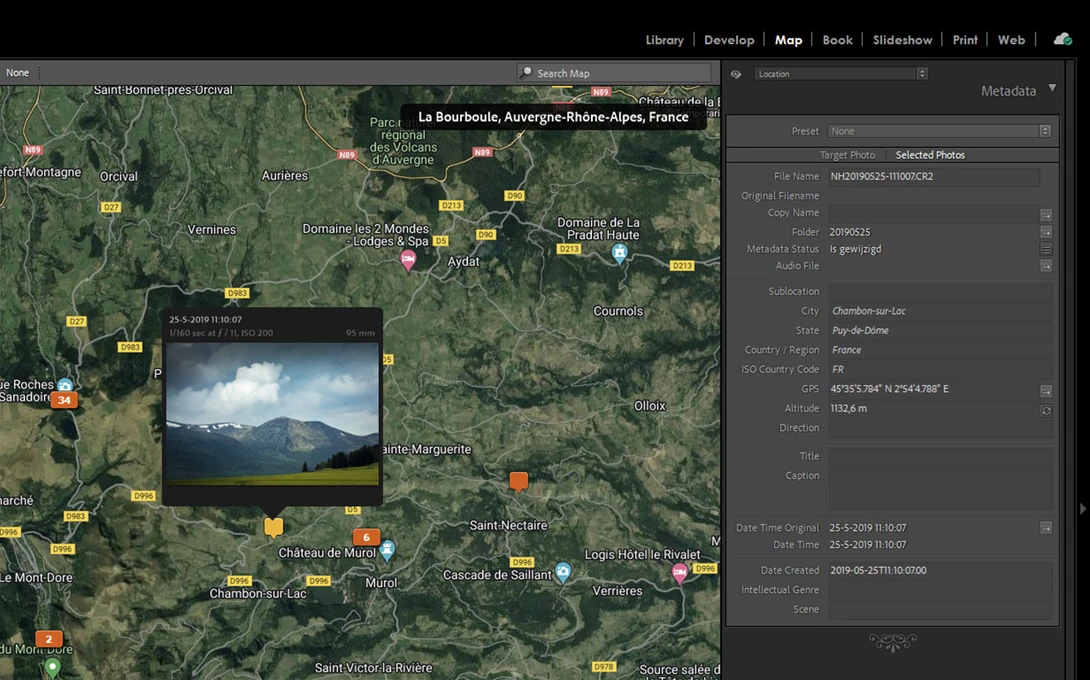
Task: Collapse the Metadata panel triangle
Action: (x=1052, y=88)
